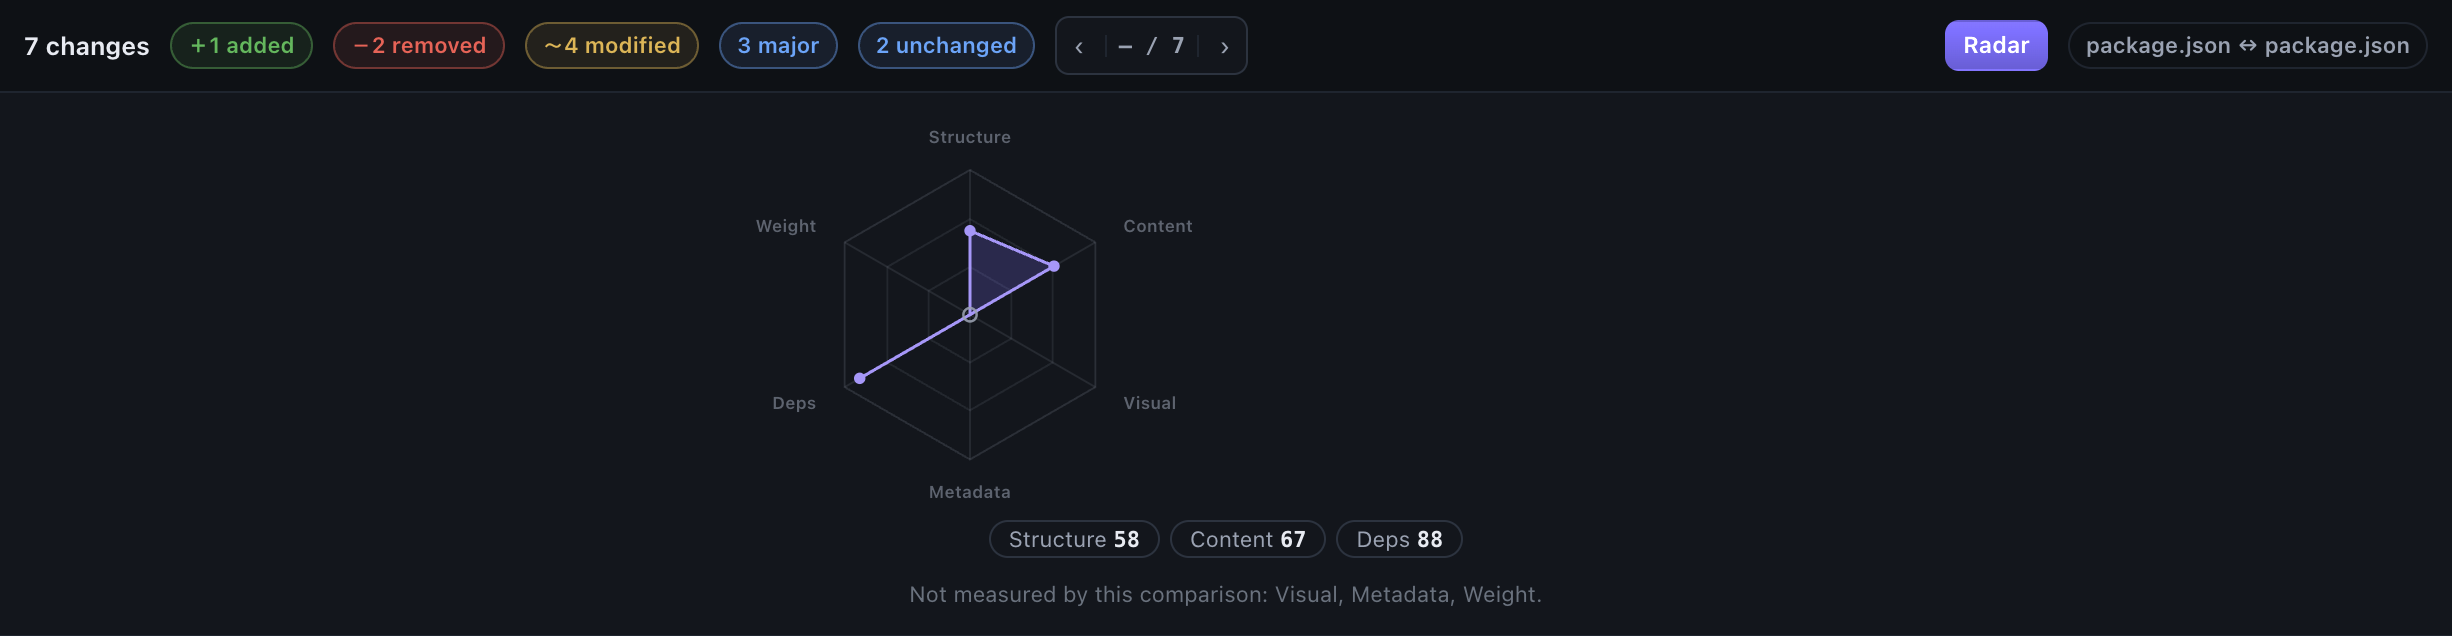Select the Structure 58 score pill
This screenshot has width=2452, height=636.
[x=1074, y=539]
